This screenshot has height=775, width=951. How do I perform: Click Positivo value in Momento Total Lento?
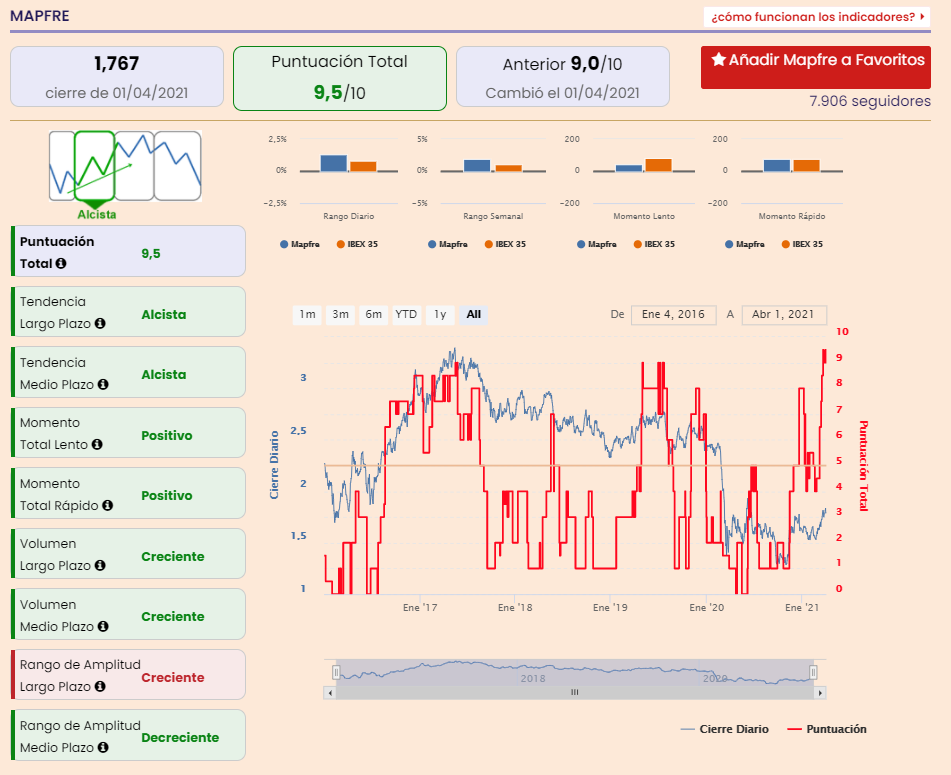click(167, 436)
